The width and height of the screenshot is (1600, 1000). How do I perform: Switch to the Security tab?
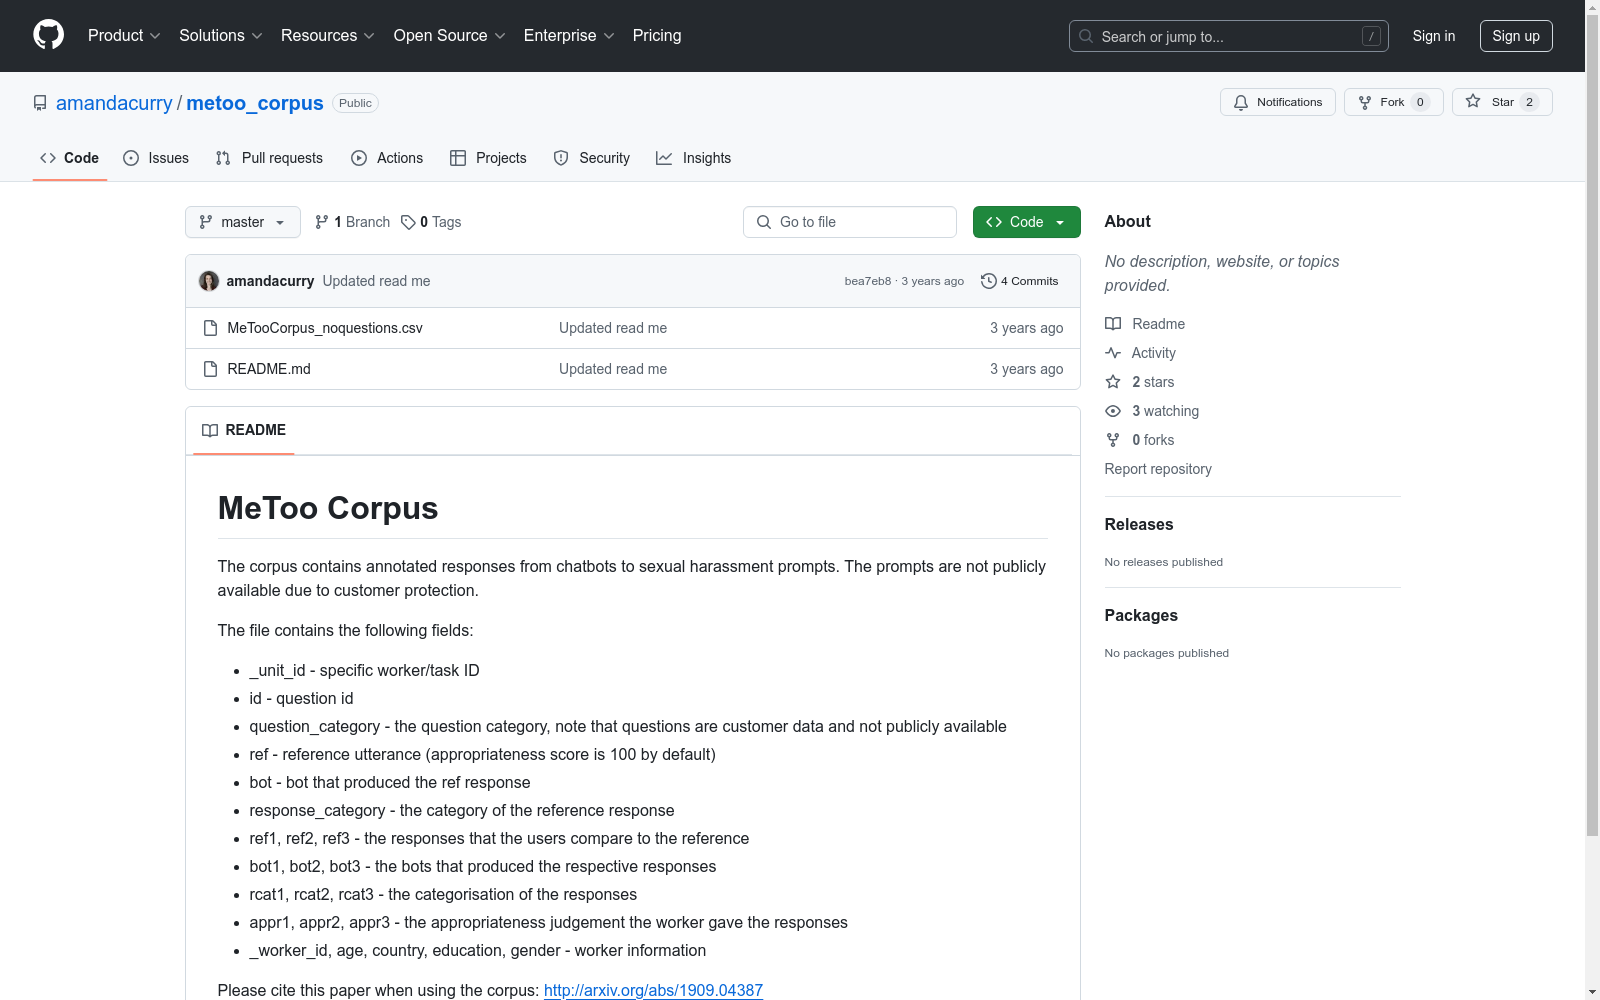(x=592, y=158)
